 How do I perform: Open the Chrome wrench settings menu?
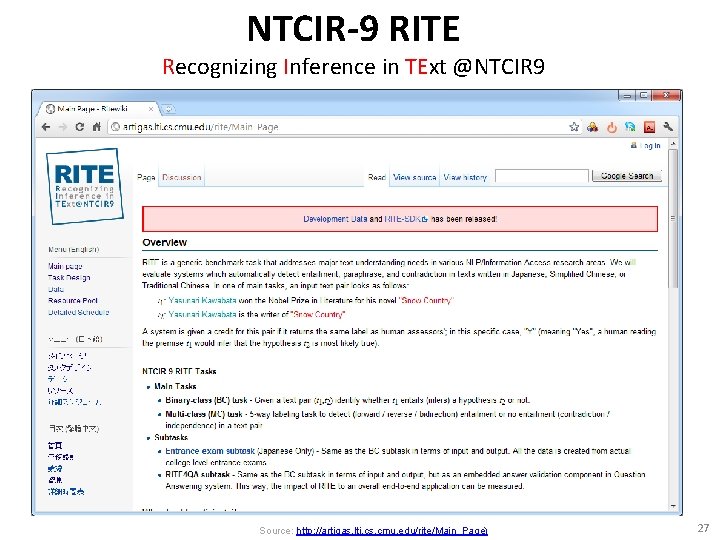668,127
